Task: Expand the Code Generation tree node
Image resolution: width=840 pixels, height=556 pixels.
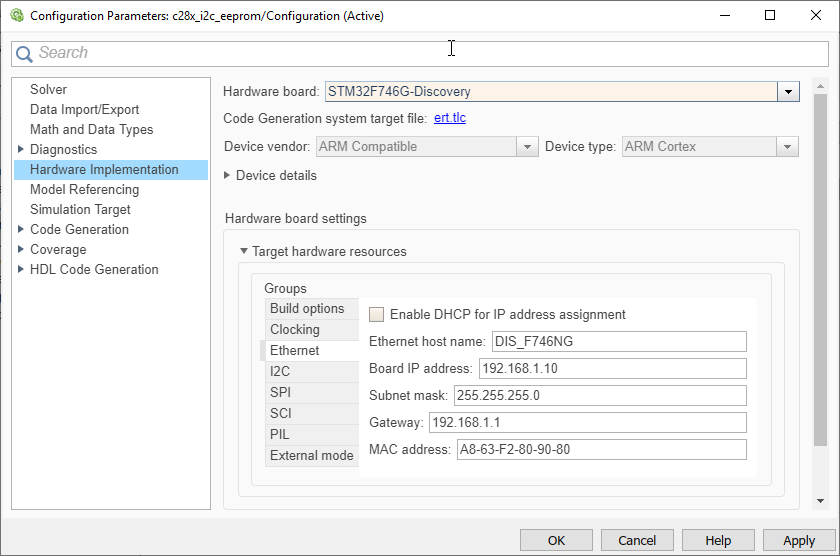Action: point(21,230)
